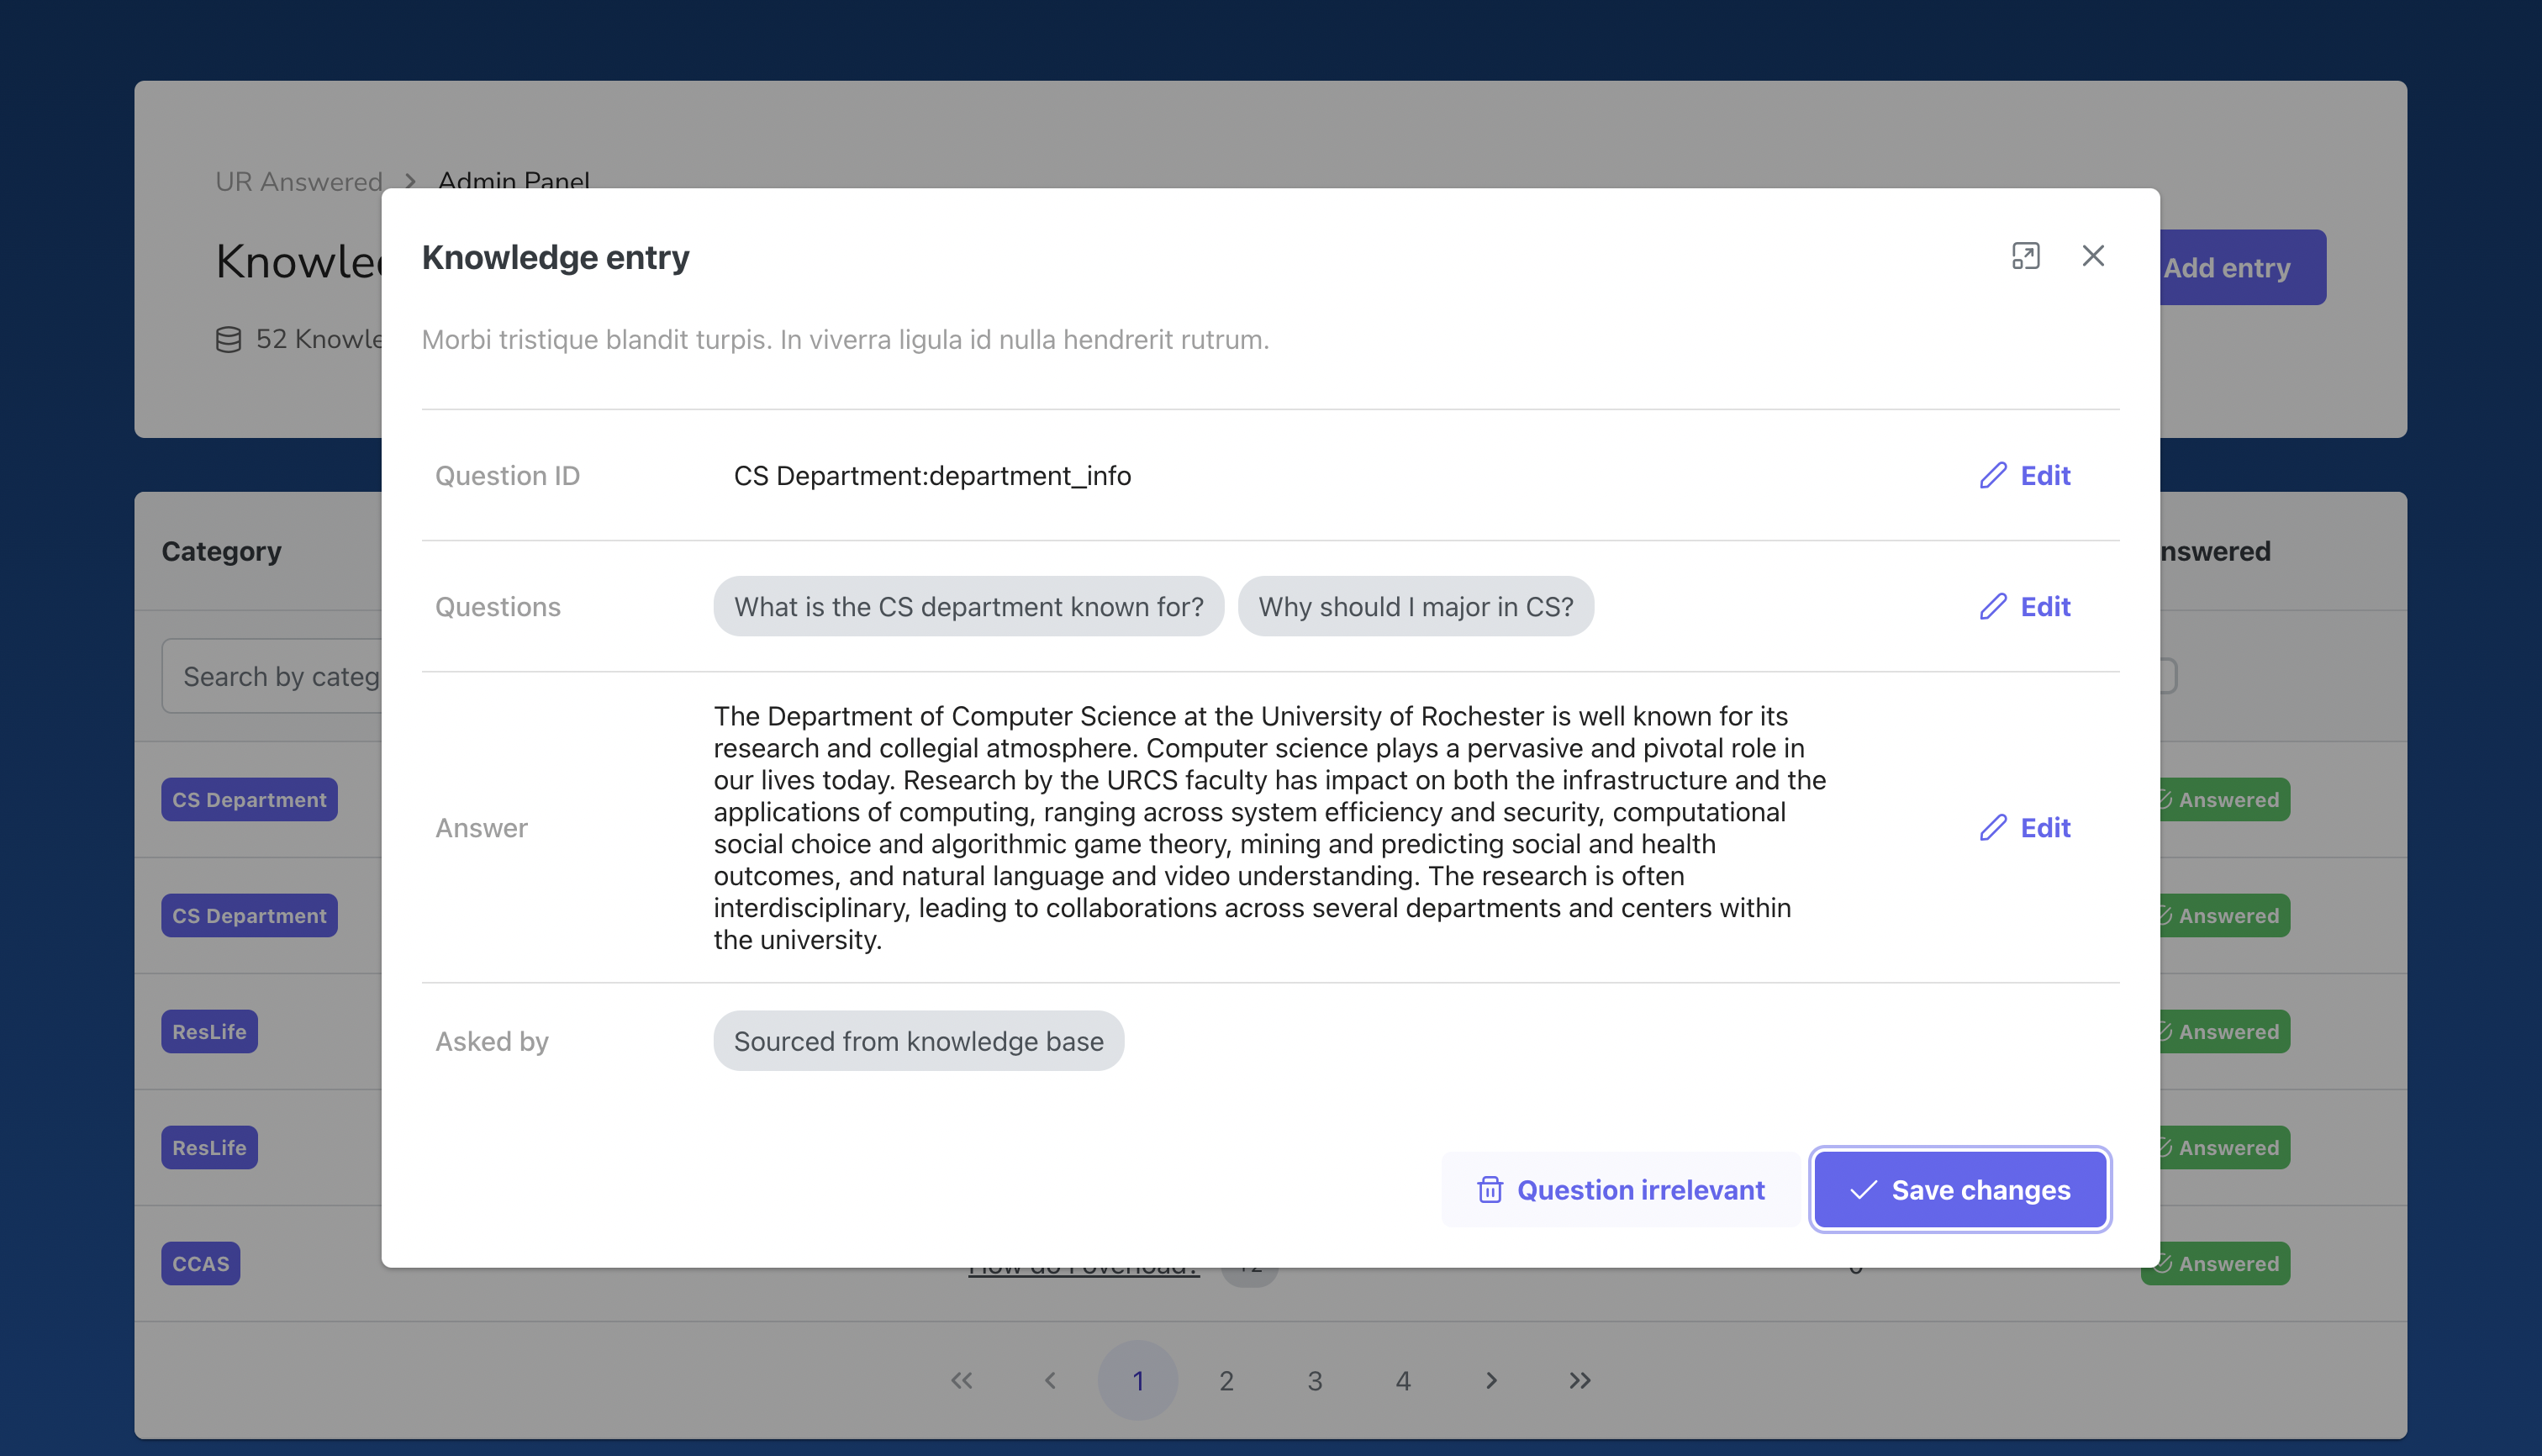Jump to the last page arrows
The width and height of the screenshot is (2542, 1456).
tap(1579, 1381)
